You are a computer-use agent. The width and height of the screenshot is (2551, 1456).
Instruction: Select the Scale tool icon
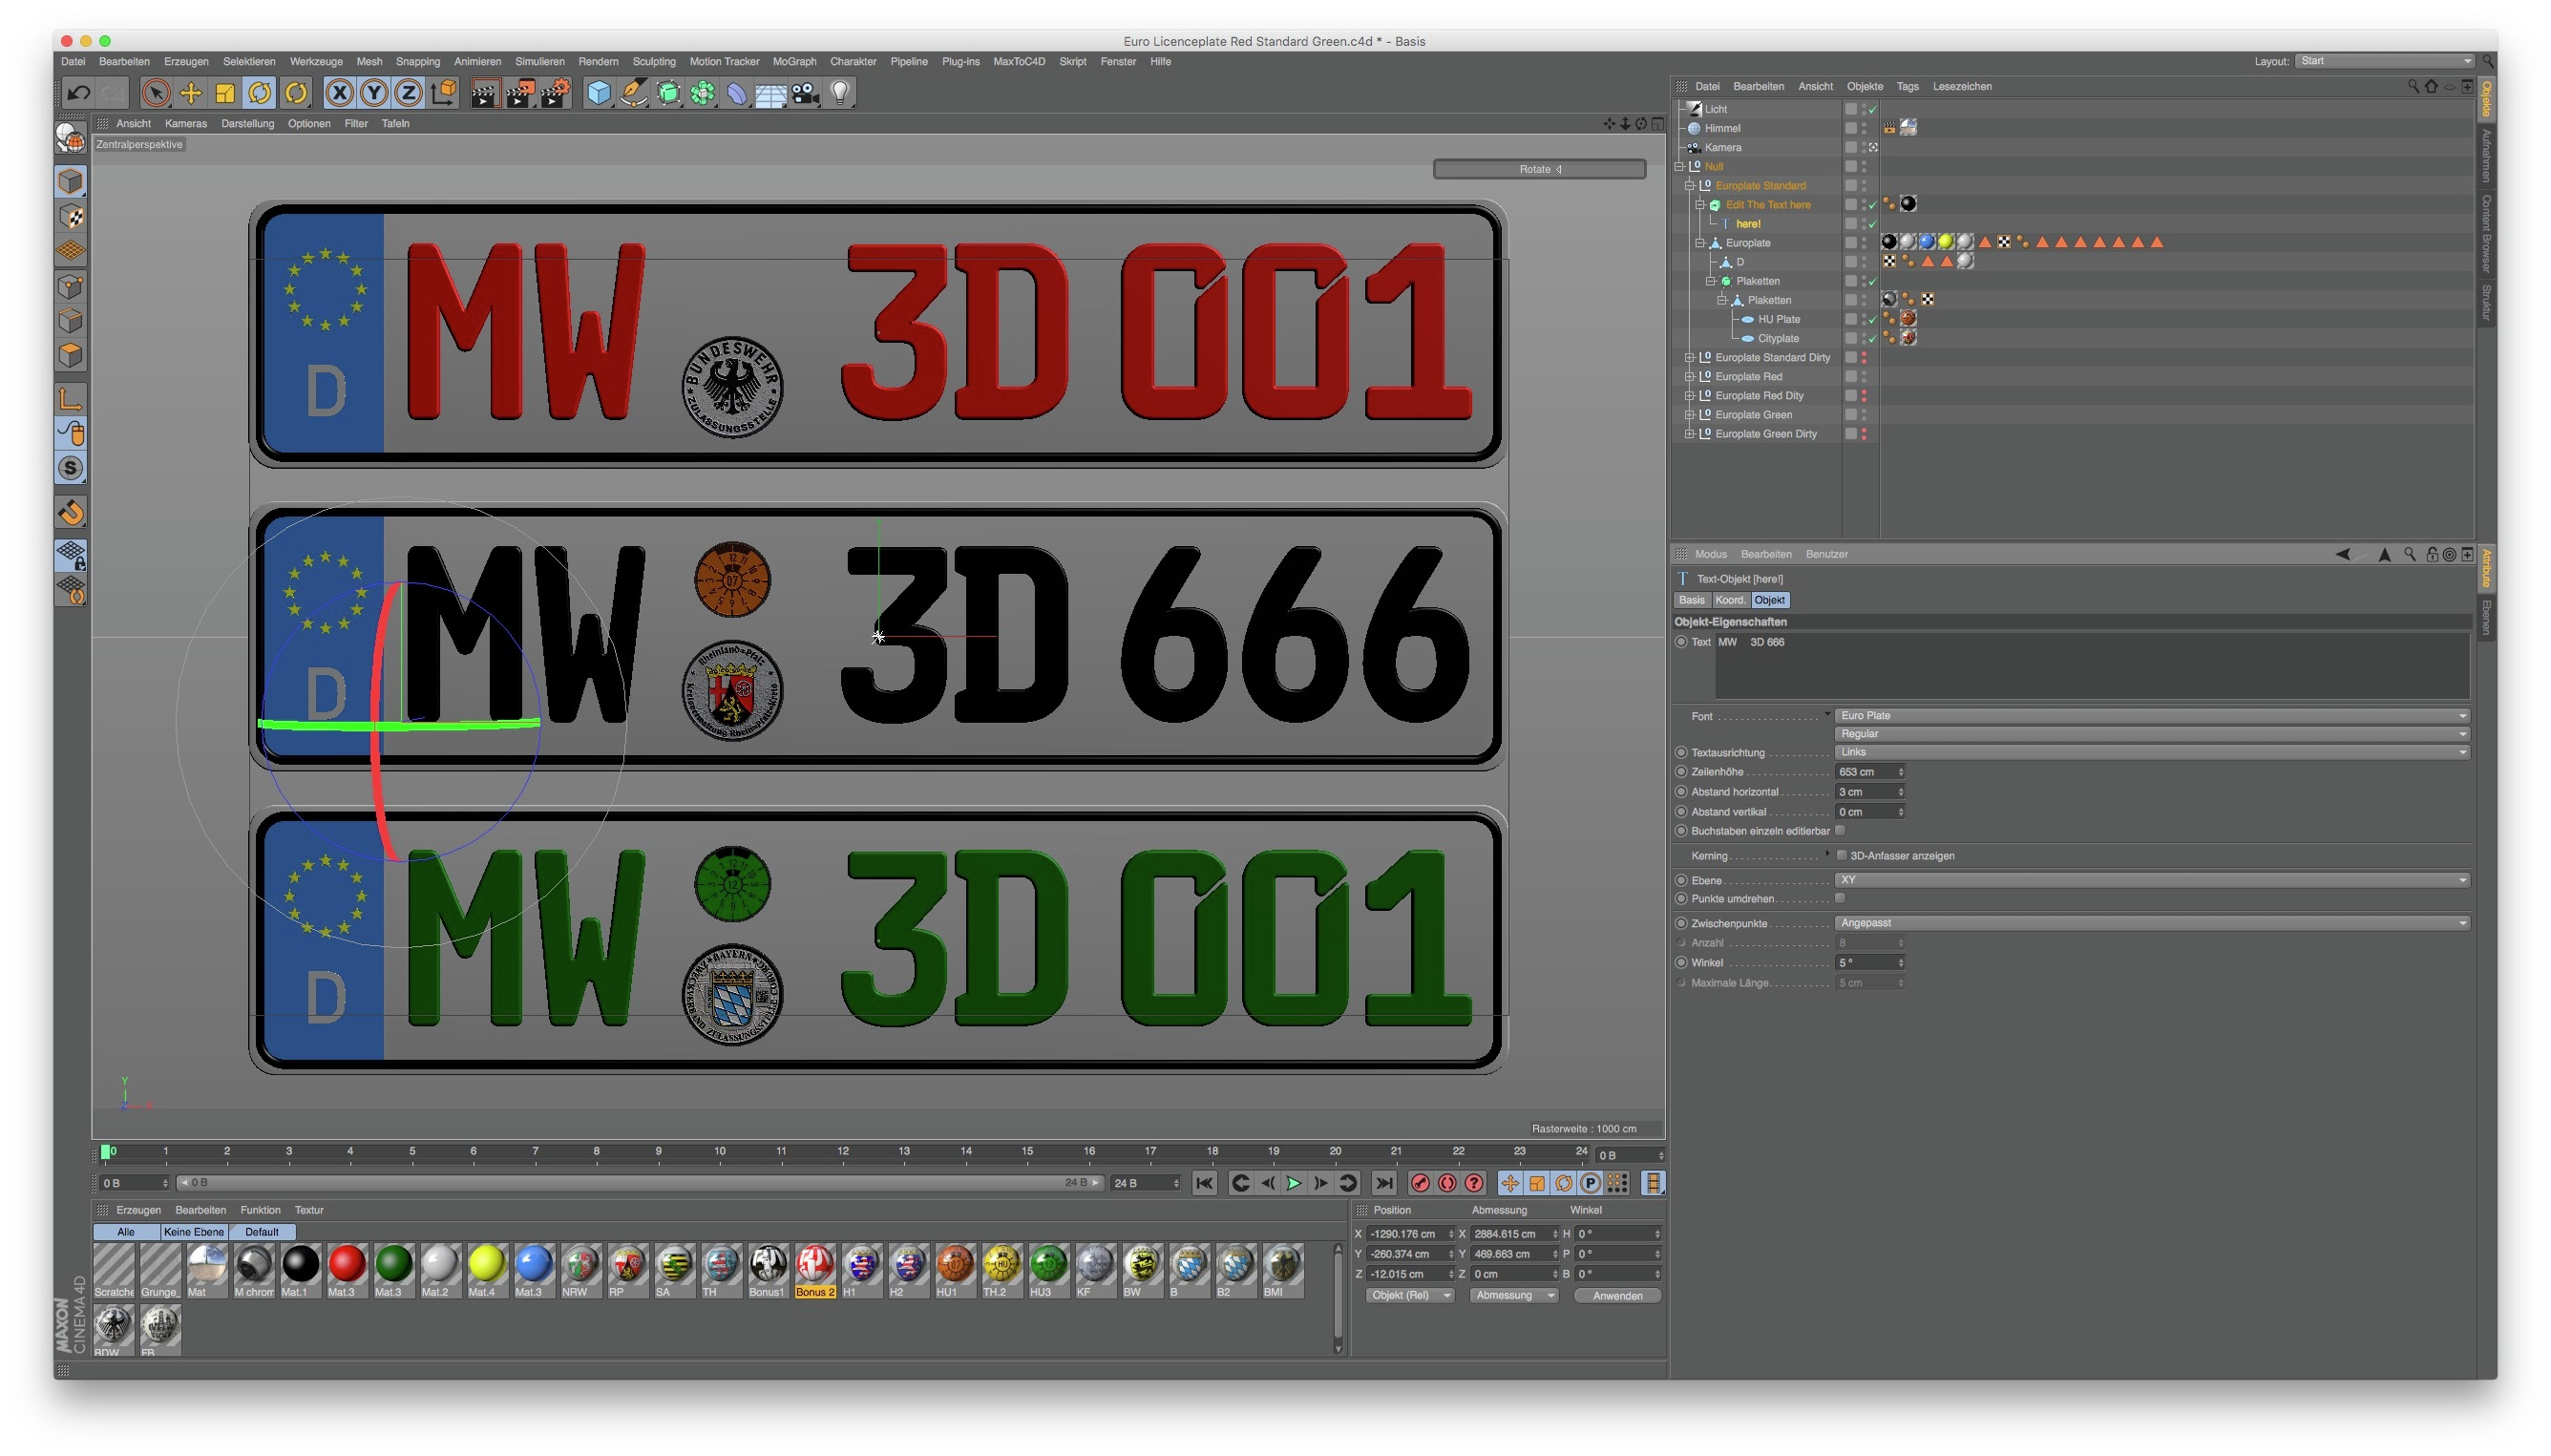click(x=225, y=93)
